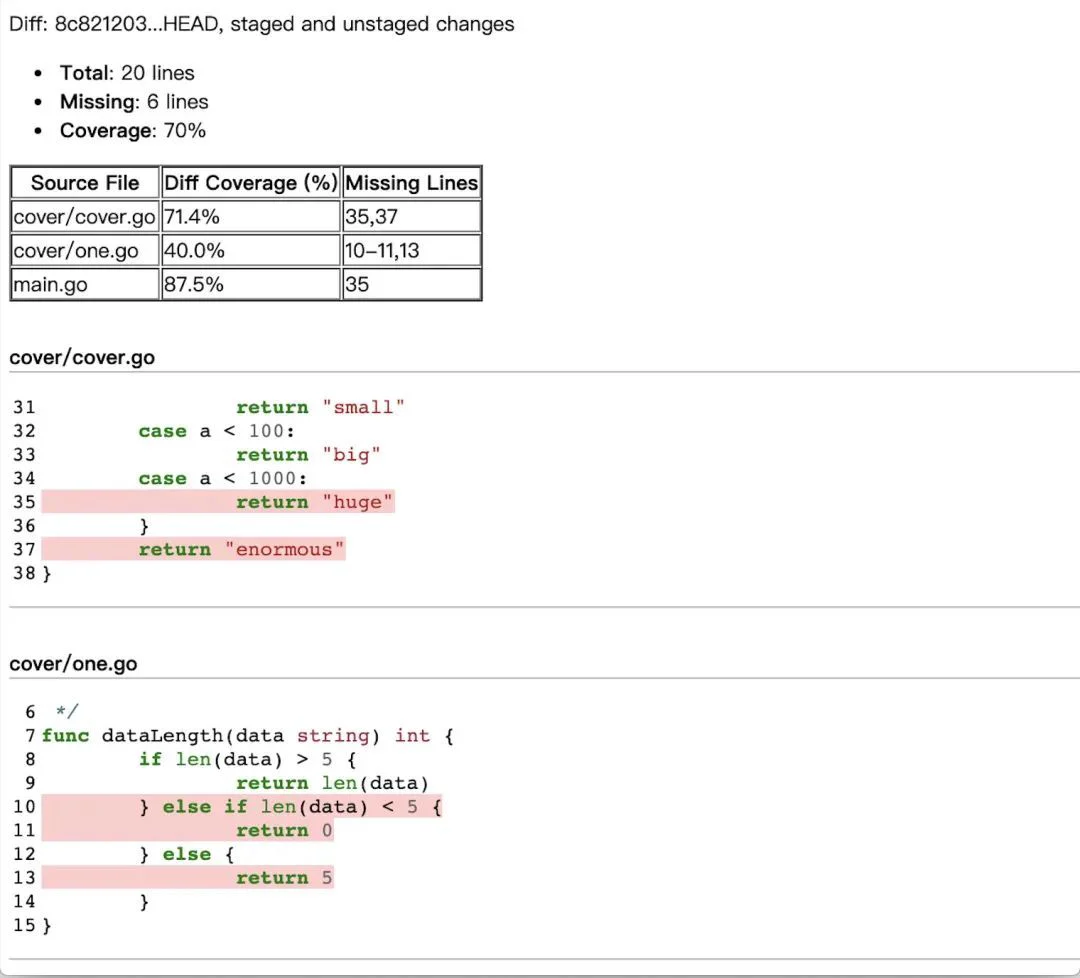Click the '40.0%' coverage cell
Screen dimensions: 1080x978
click(x=251, y=251)
